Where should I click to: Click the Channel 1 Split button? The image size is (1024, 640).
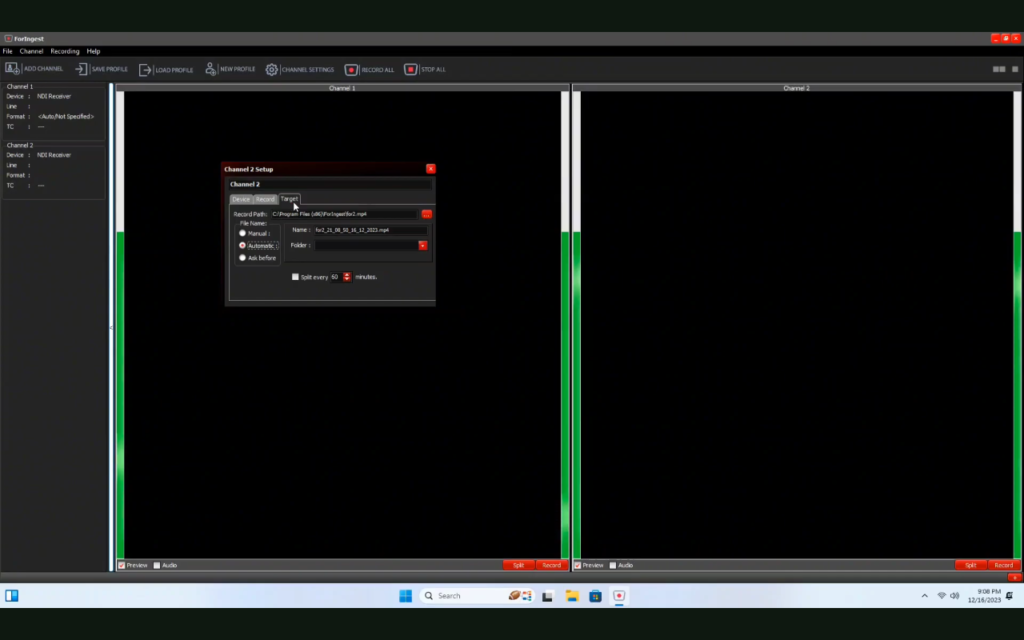(518, 565)
